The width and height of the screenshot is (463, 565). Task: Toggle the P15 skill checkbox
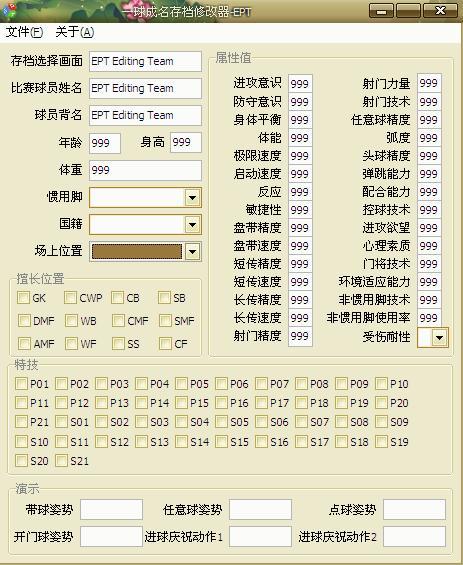182,402
